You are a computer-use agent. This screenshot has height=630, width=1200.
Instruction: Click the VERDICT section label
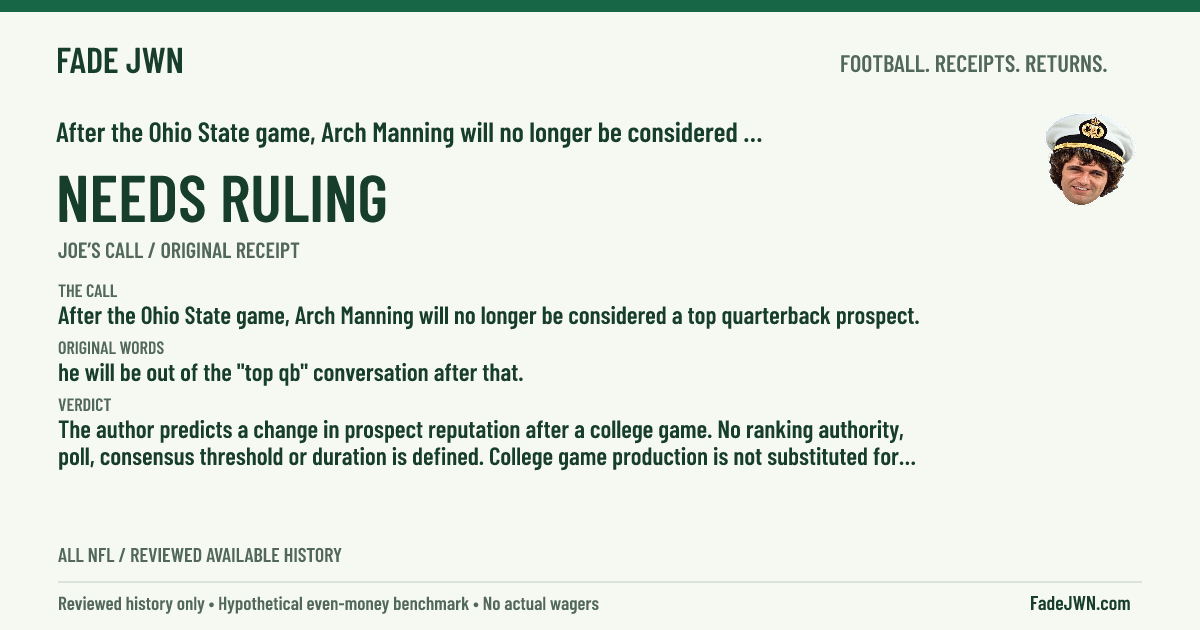coord(84,405)
